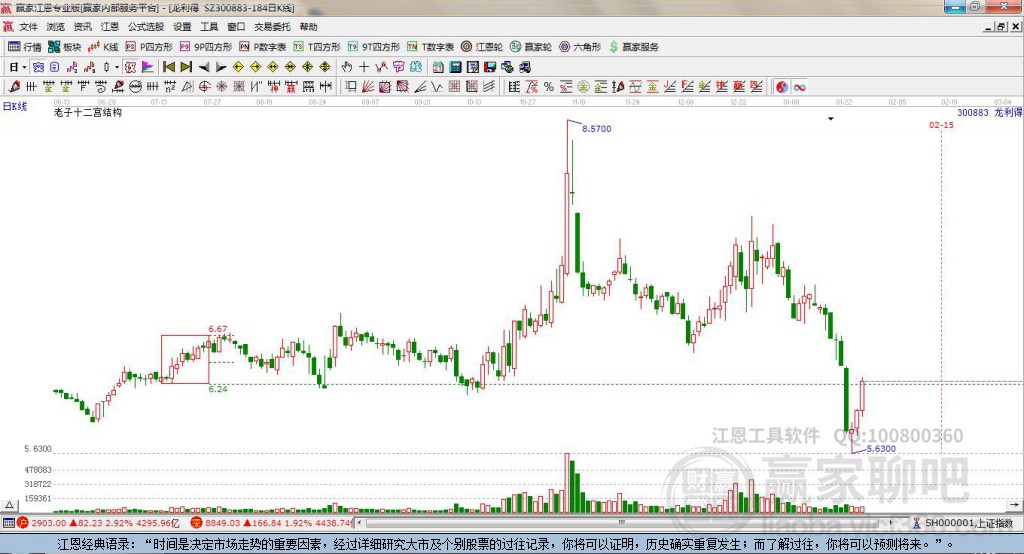Click the 老子十二宫结构 indicator label
Screen dimensions: 1024x554
[88, 112]
